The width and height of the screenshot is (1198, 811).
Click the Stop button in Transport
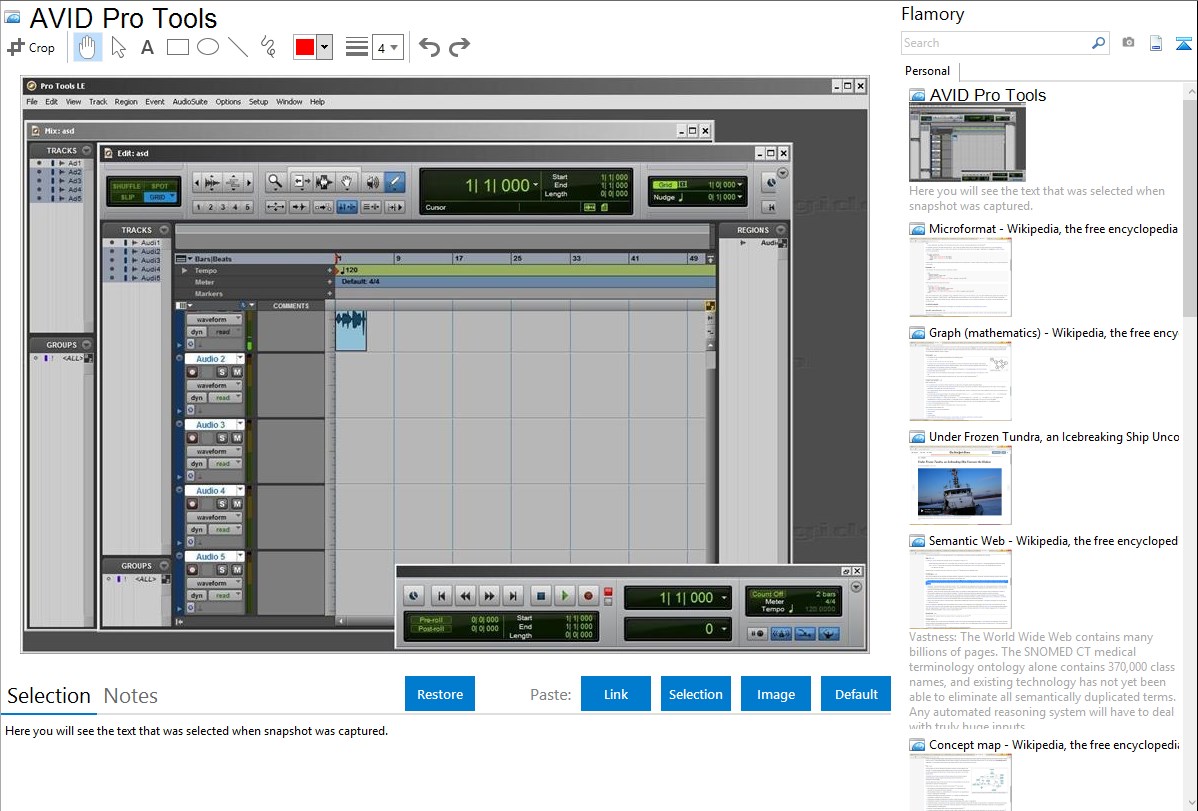[541, 595]
